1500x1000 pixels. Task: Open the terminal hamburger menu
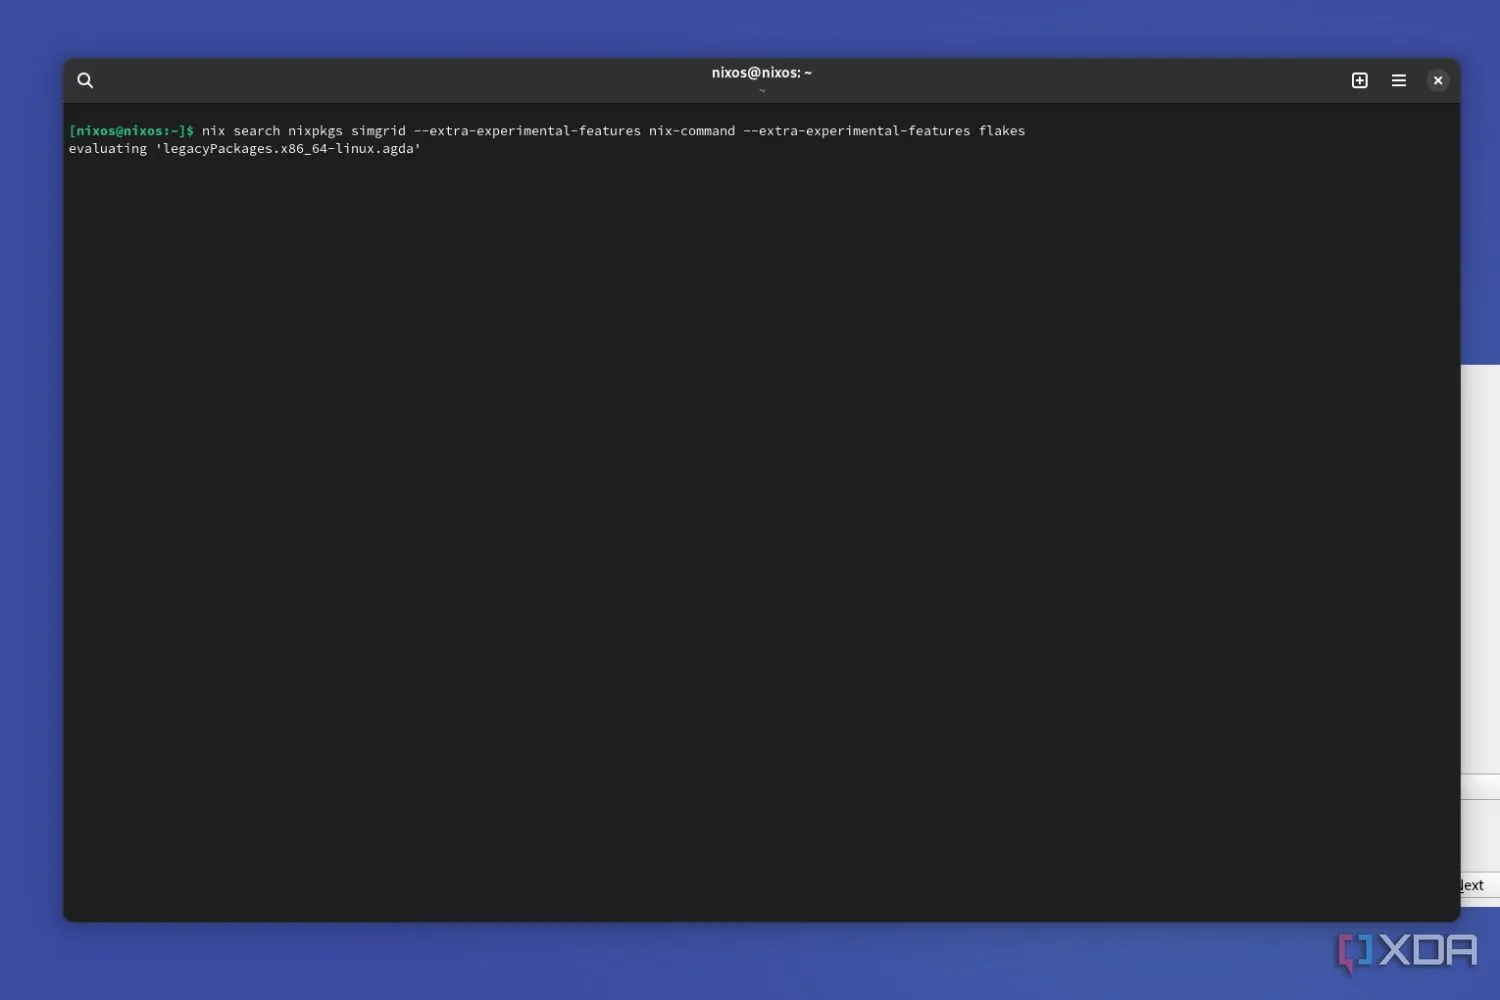[x=1398, y=80]
